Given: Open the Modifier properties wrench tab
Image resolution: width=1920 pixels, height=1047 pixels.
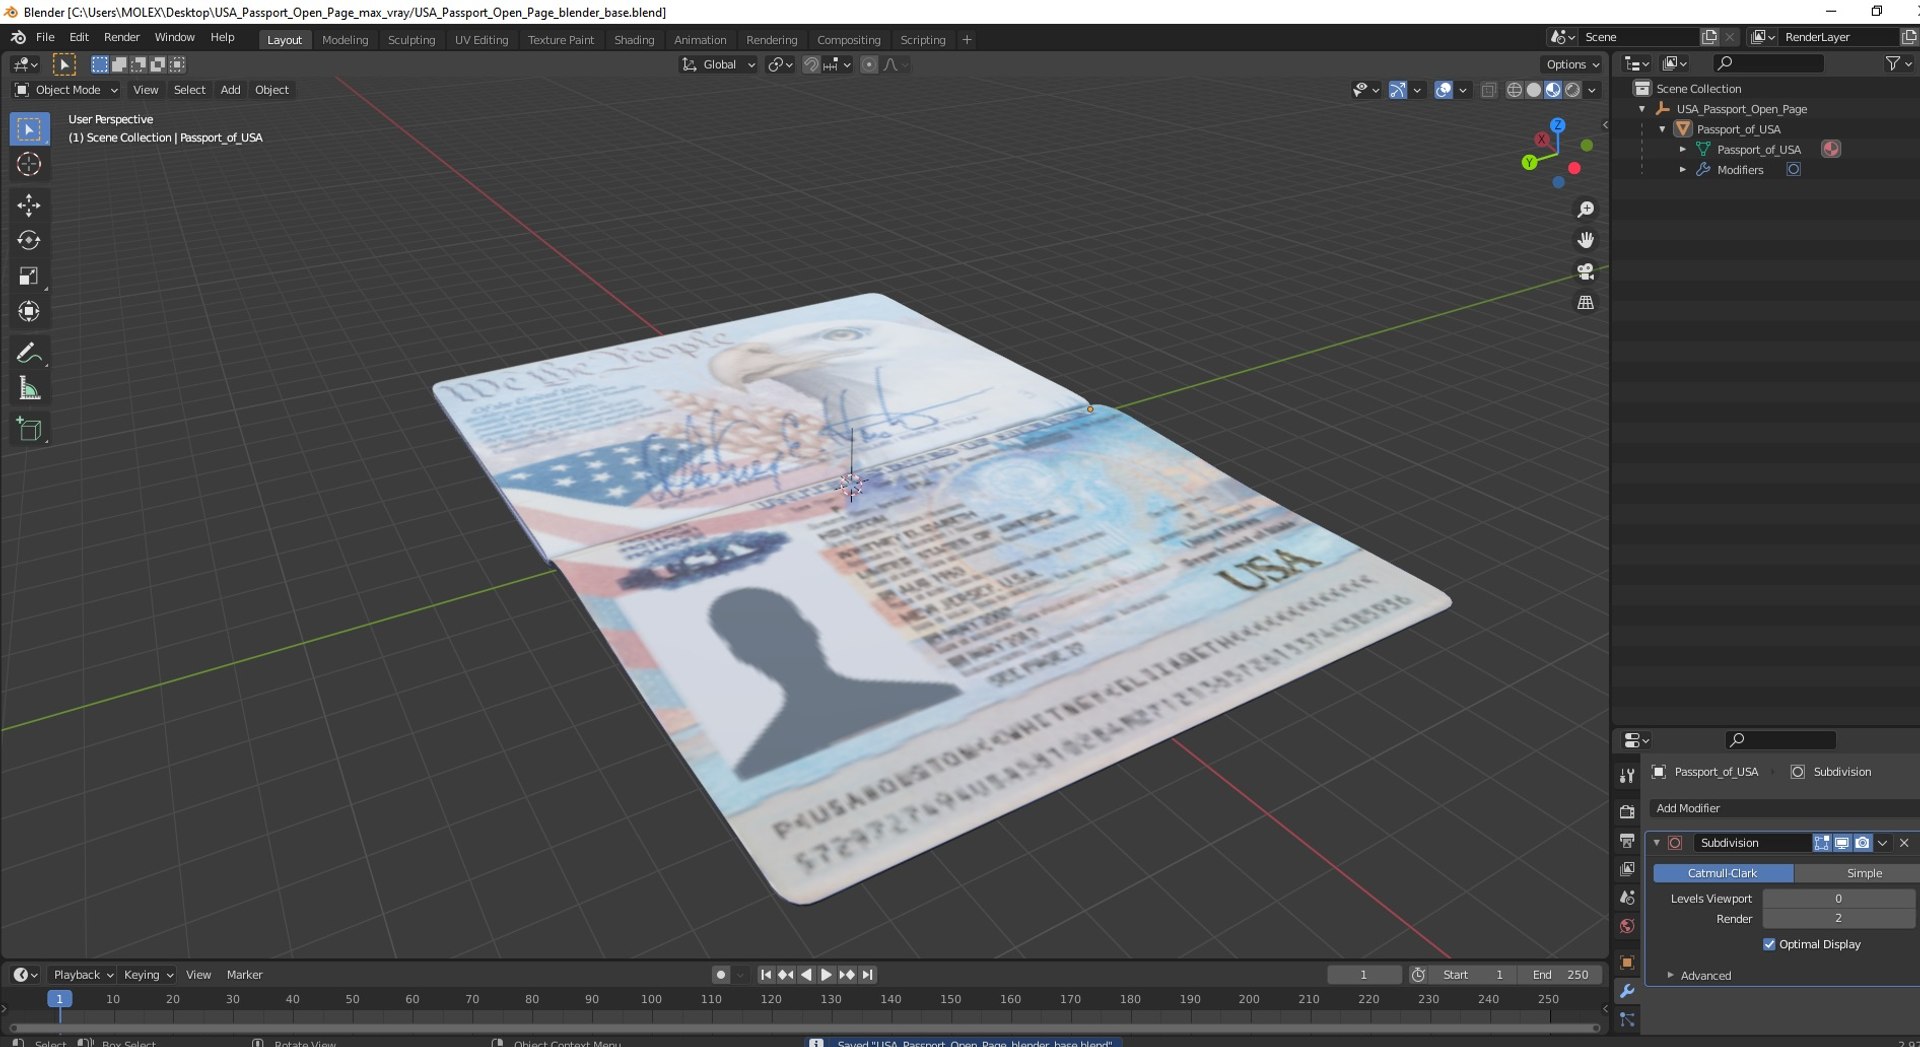Looking at the screenshot, I should click(x=1627, y=991).
